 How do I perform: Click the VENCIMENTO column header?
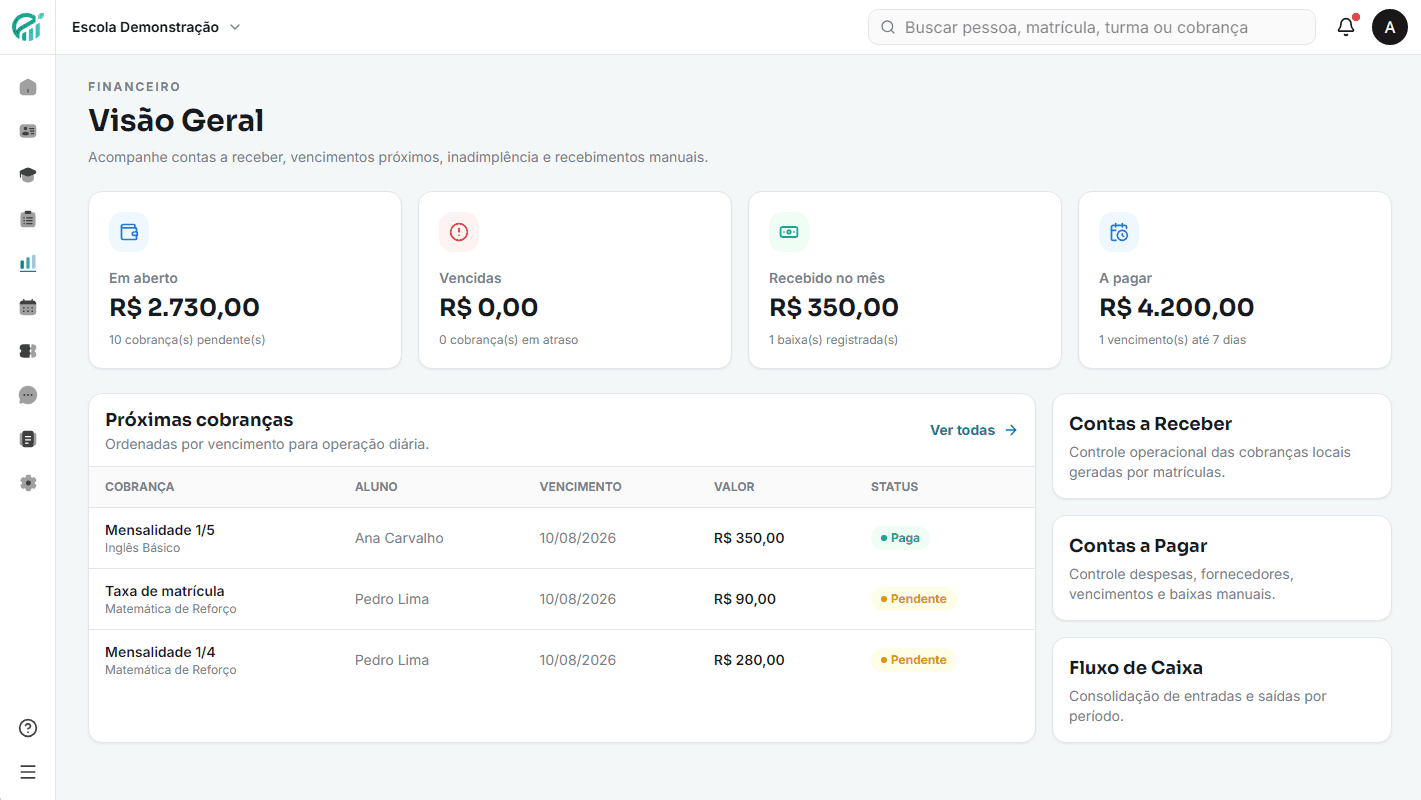(580, 487)
